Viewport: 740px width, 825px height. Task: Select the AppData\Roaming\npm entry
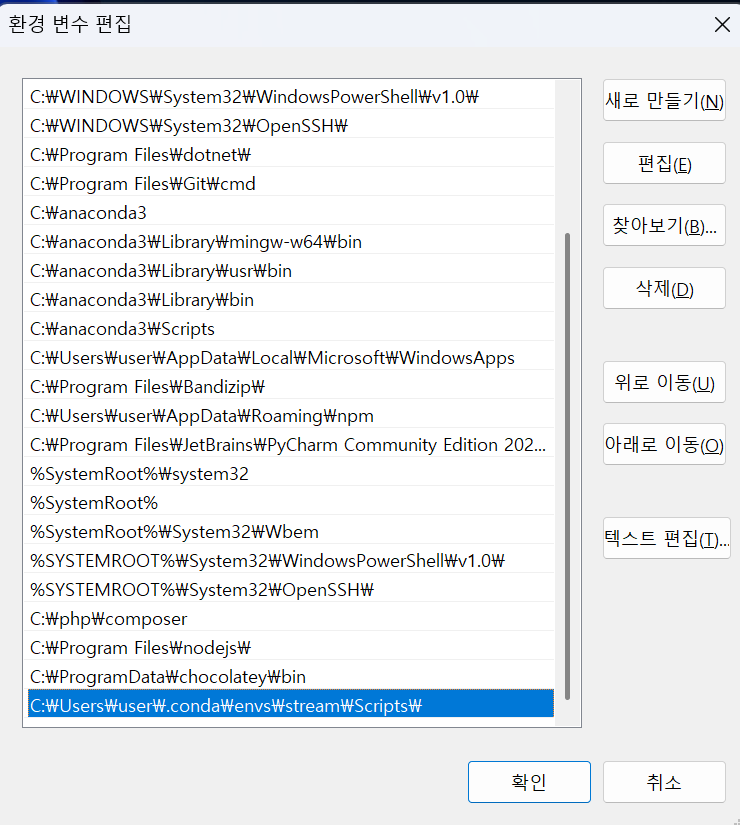click(291, 416)
